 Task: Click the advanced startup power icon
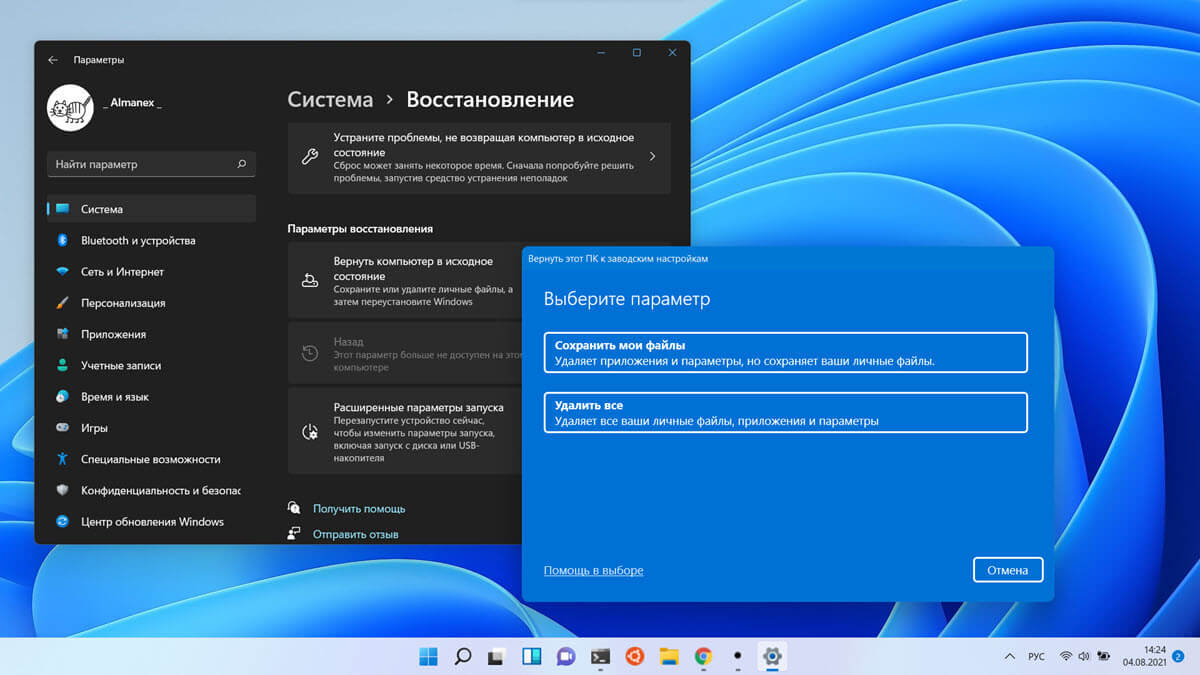(x=310, y=433)
